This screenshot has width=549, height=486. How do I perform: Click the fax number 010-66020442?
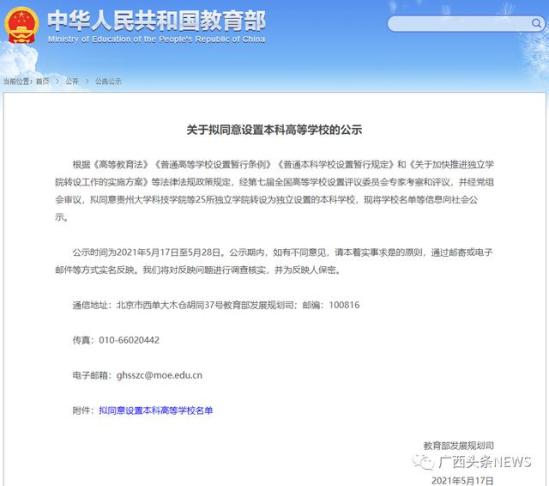click(129, 340)
